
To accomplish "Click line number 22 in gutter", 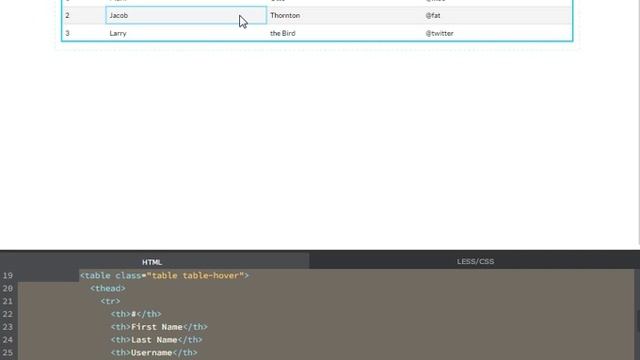I will [7, 314].
